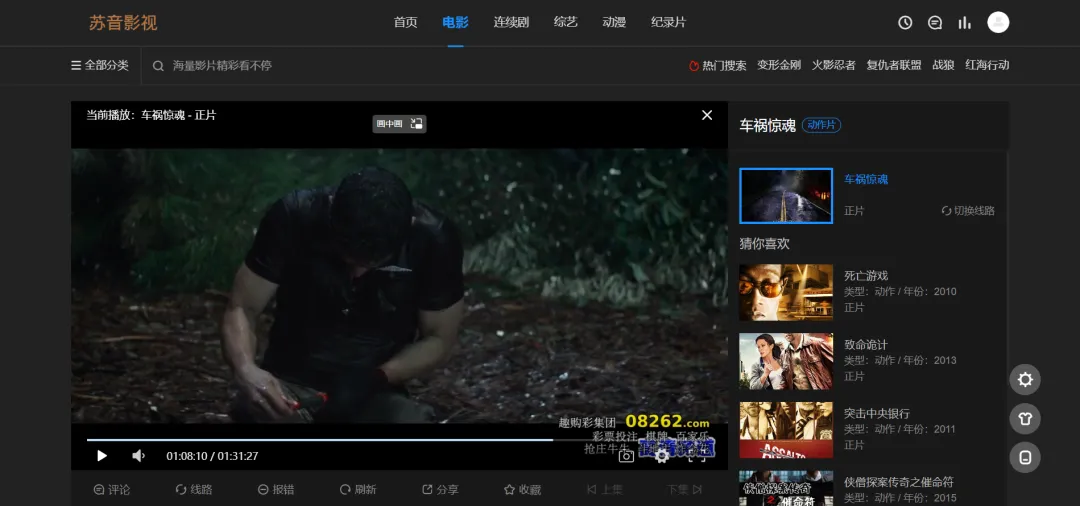Open 评论 comments button
Image resolution: width=1080 pixels, height=506 pixels.
(112, 489)
